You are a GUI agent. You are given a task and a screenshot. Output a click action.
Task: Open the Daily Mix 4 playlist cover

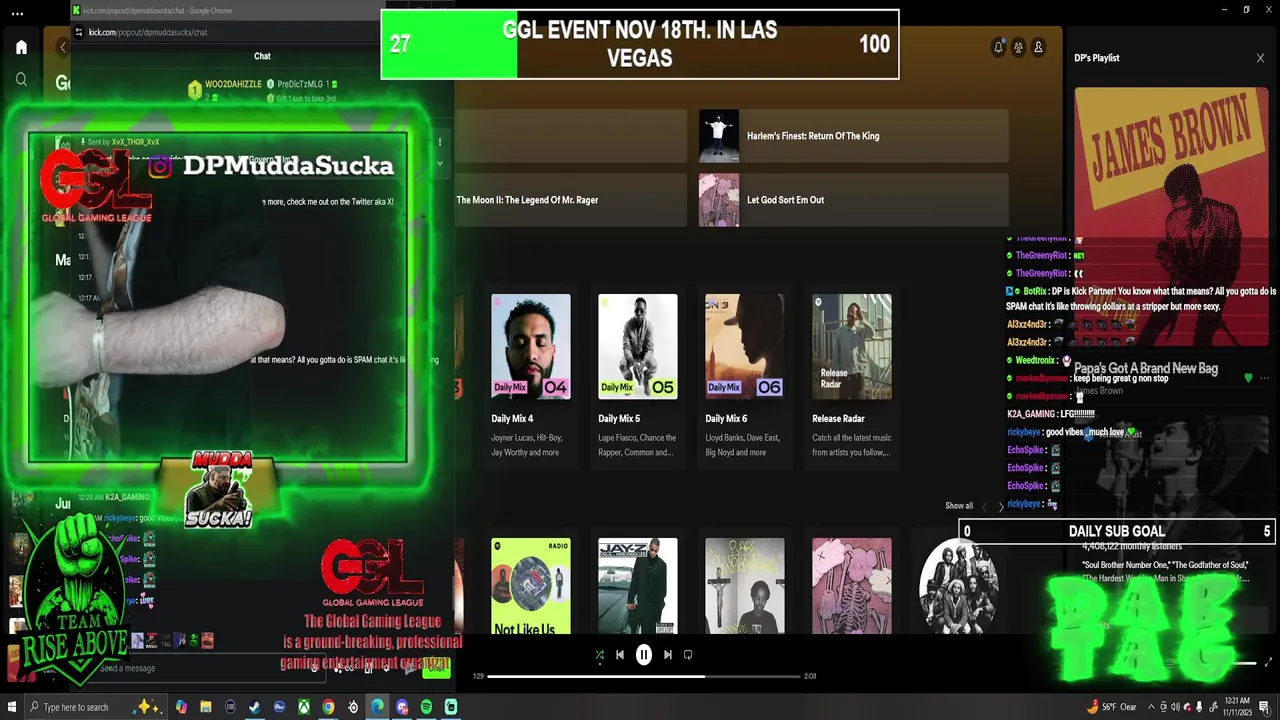(531, 346)
